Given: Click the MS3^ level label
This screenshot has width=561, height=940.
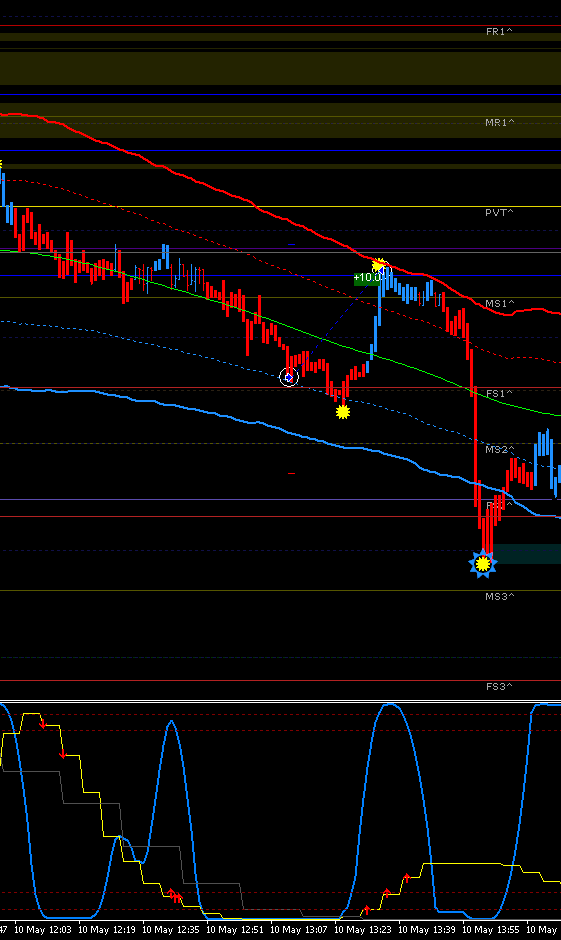Looking at the screenshot, I should 500,596.
